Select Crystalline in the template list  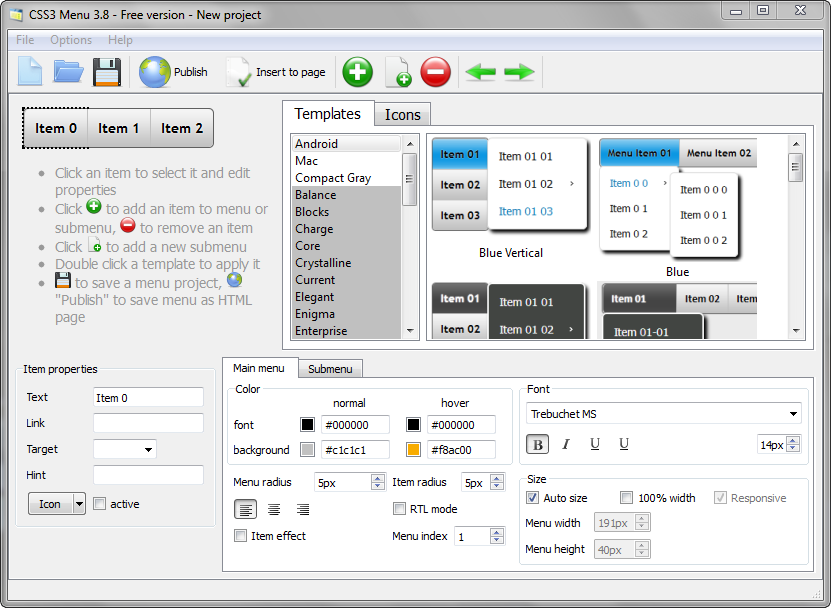[x=347, y=263]
